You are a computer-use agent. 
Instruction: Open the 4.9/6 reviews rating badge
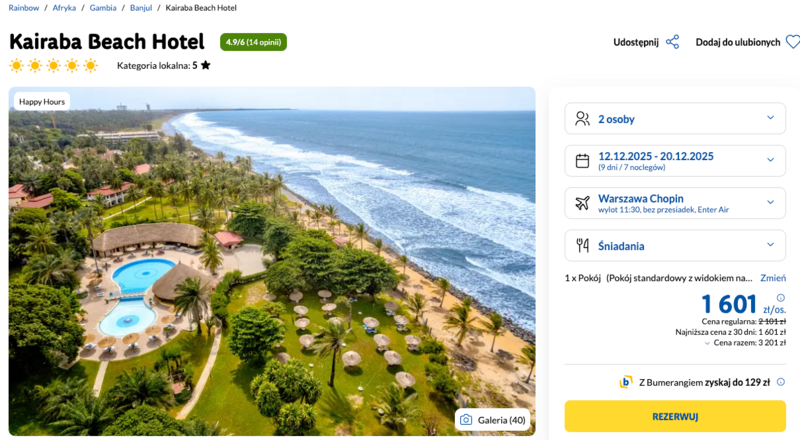coord(253,42)
